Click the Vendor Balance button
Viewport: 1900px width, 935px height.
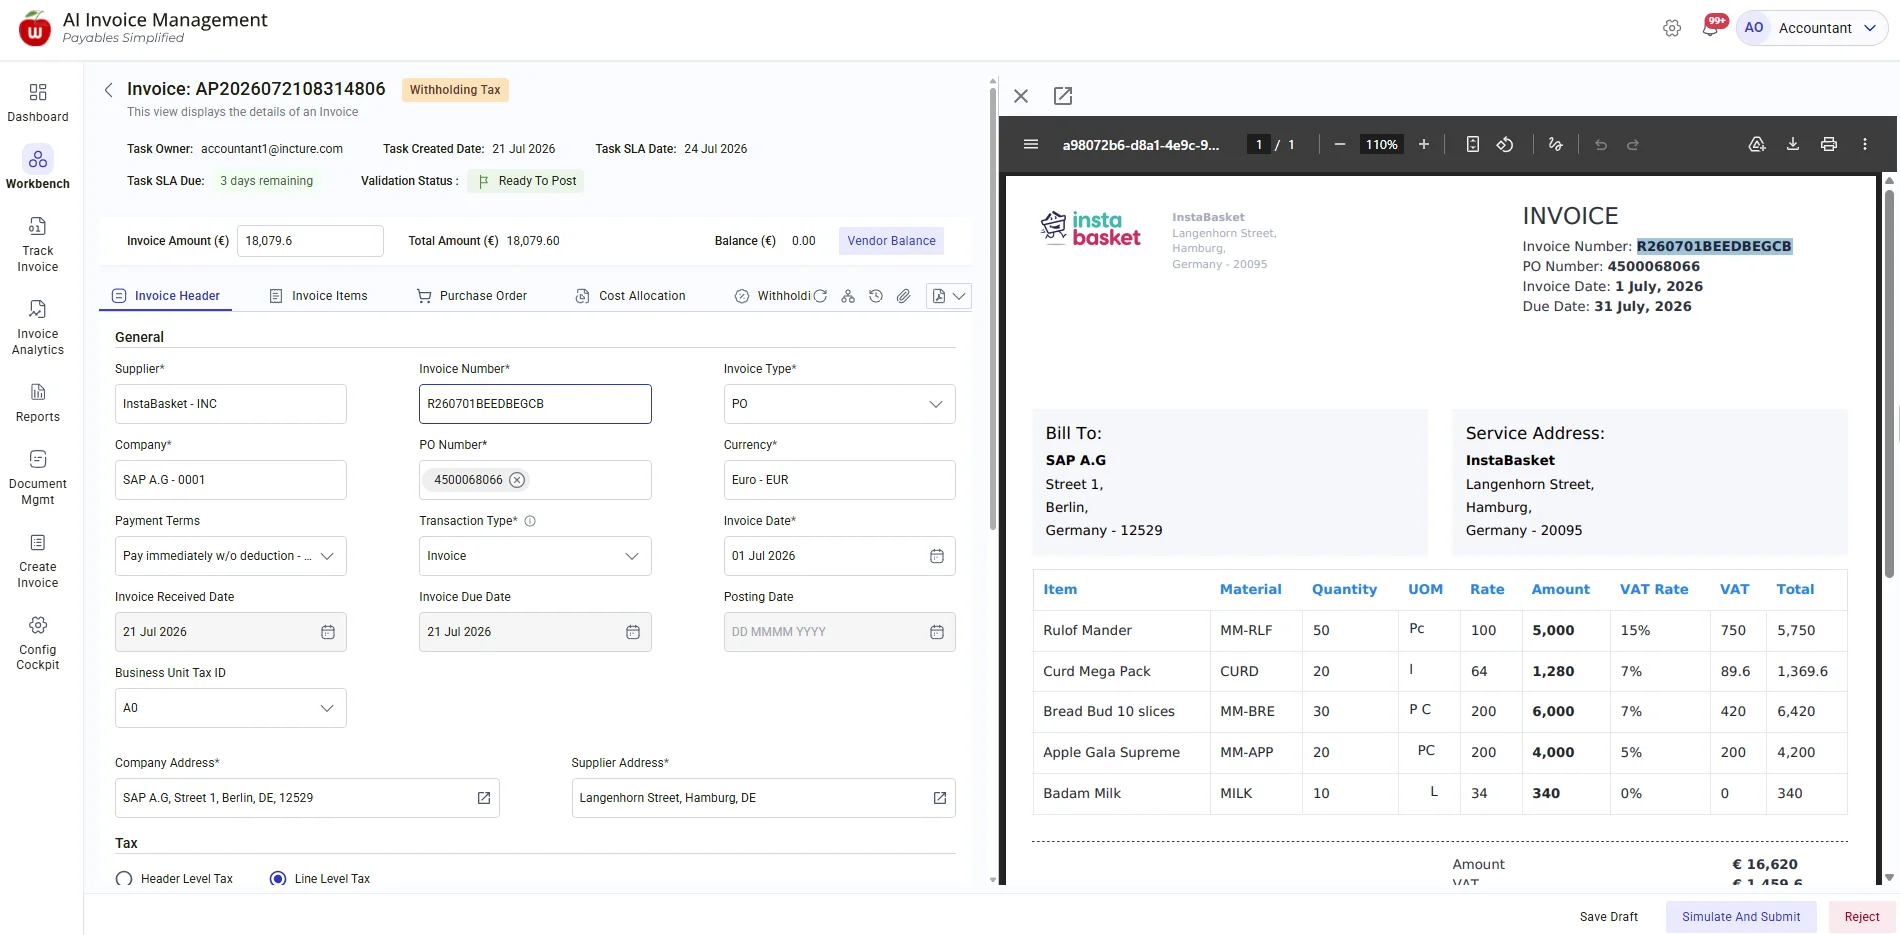click(891, 241)
